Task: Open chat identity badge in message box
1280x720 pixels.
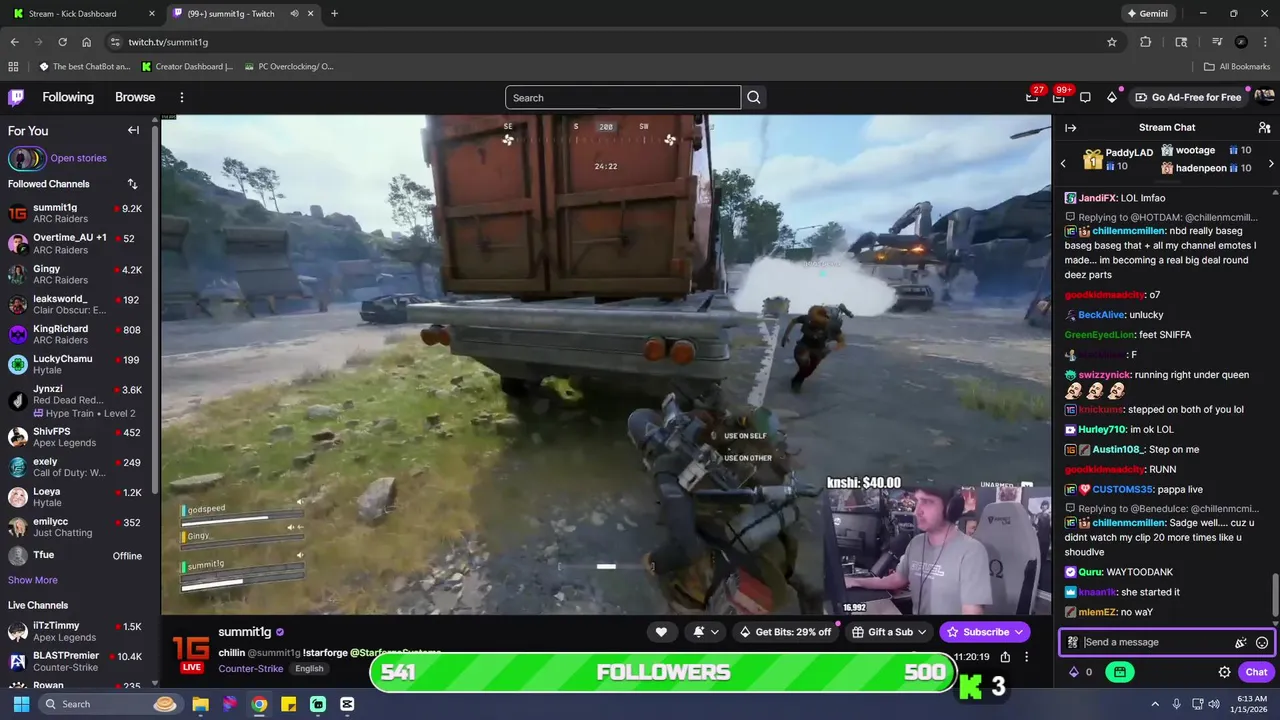Action: pyautogui.click(x=1072, y=643)
